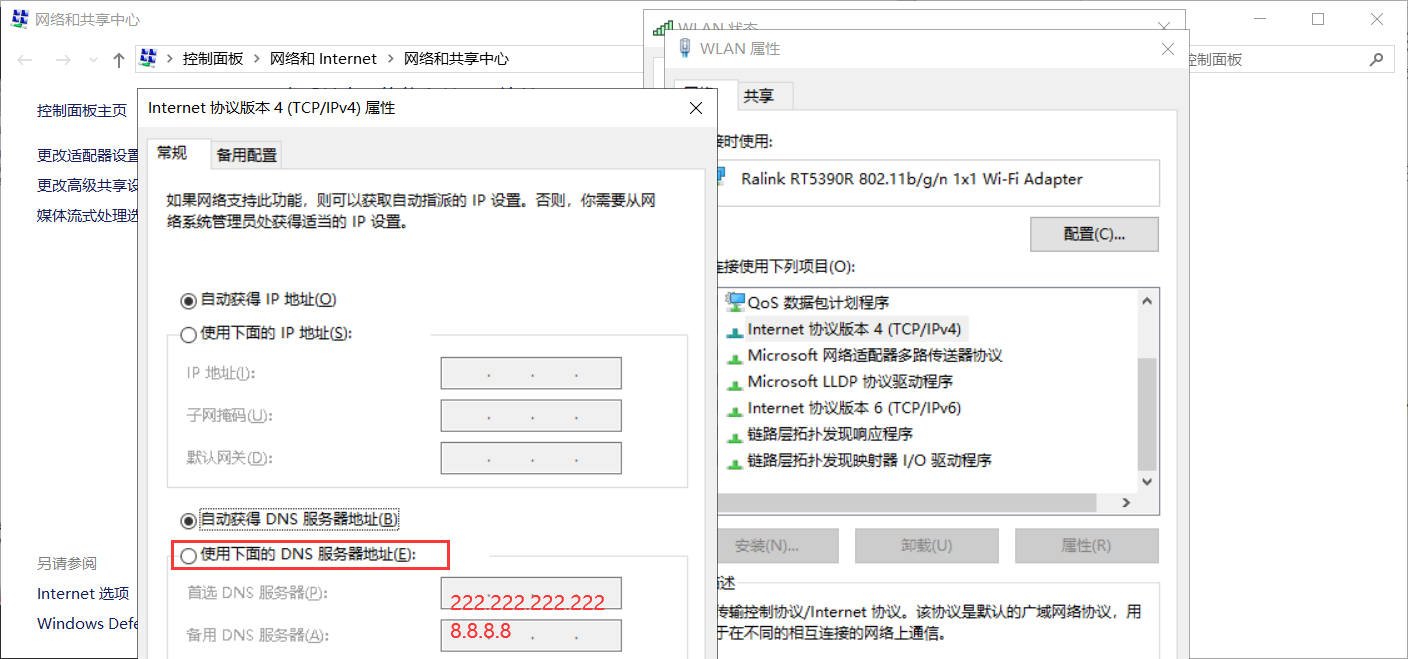1408x659 pixels.
Task: Close the TCP/IPv4 属性 dialog
Action: 696,108
